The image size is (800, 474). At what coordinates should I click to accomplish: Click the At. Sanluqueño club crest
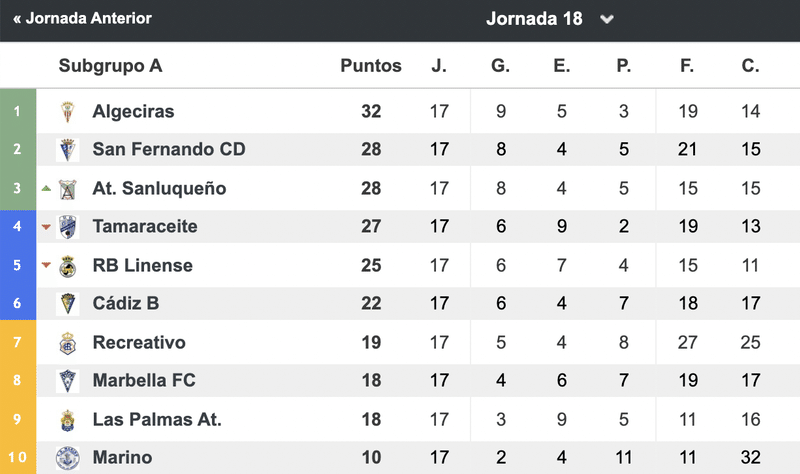point(67,189)
